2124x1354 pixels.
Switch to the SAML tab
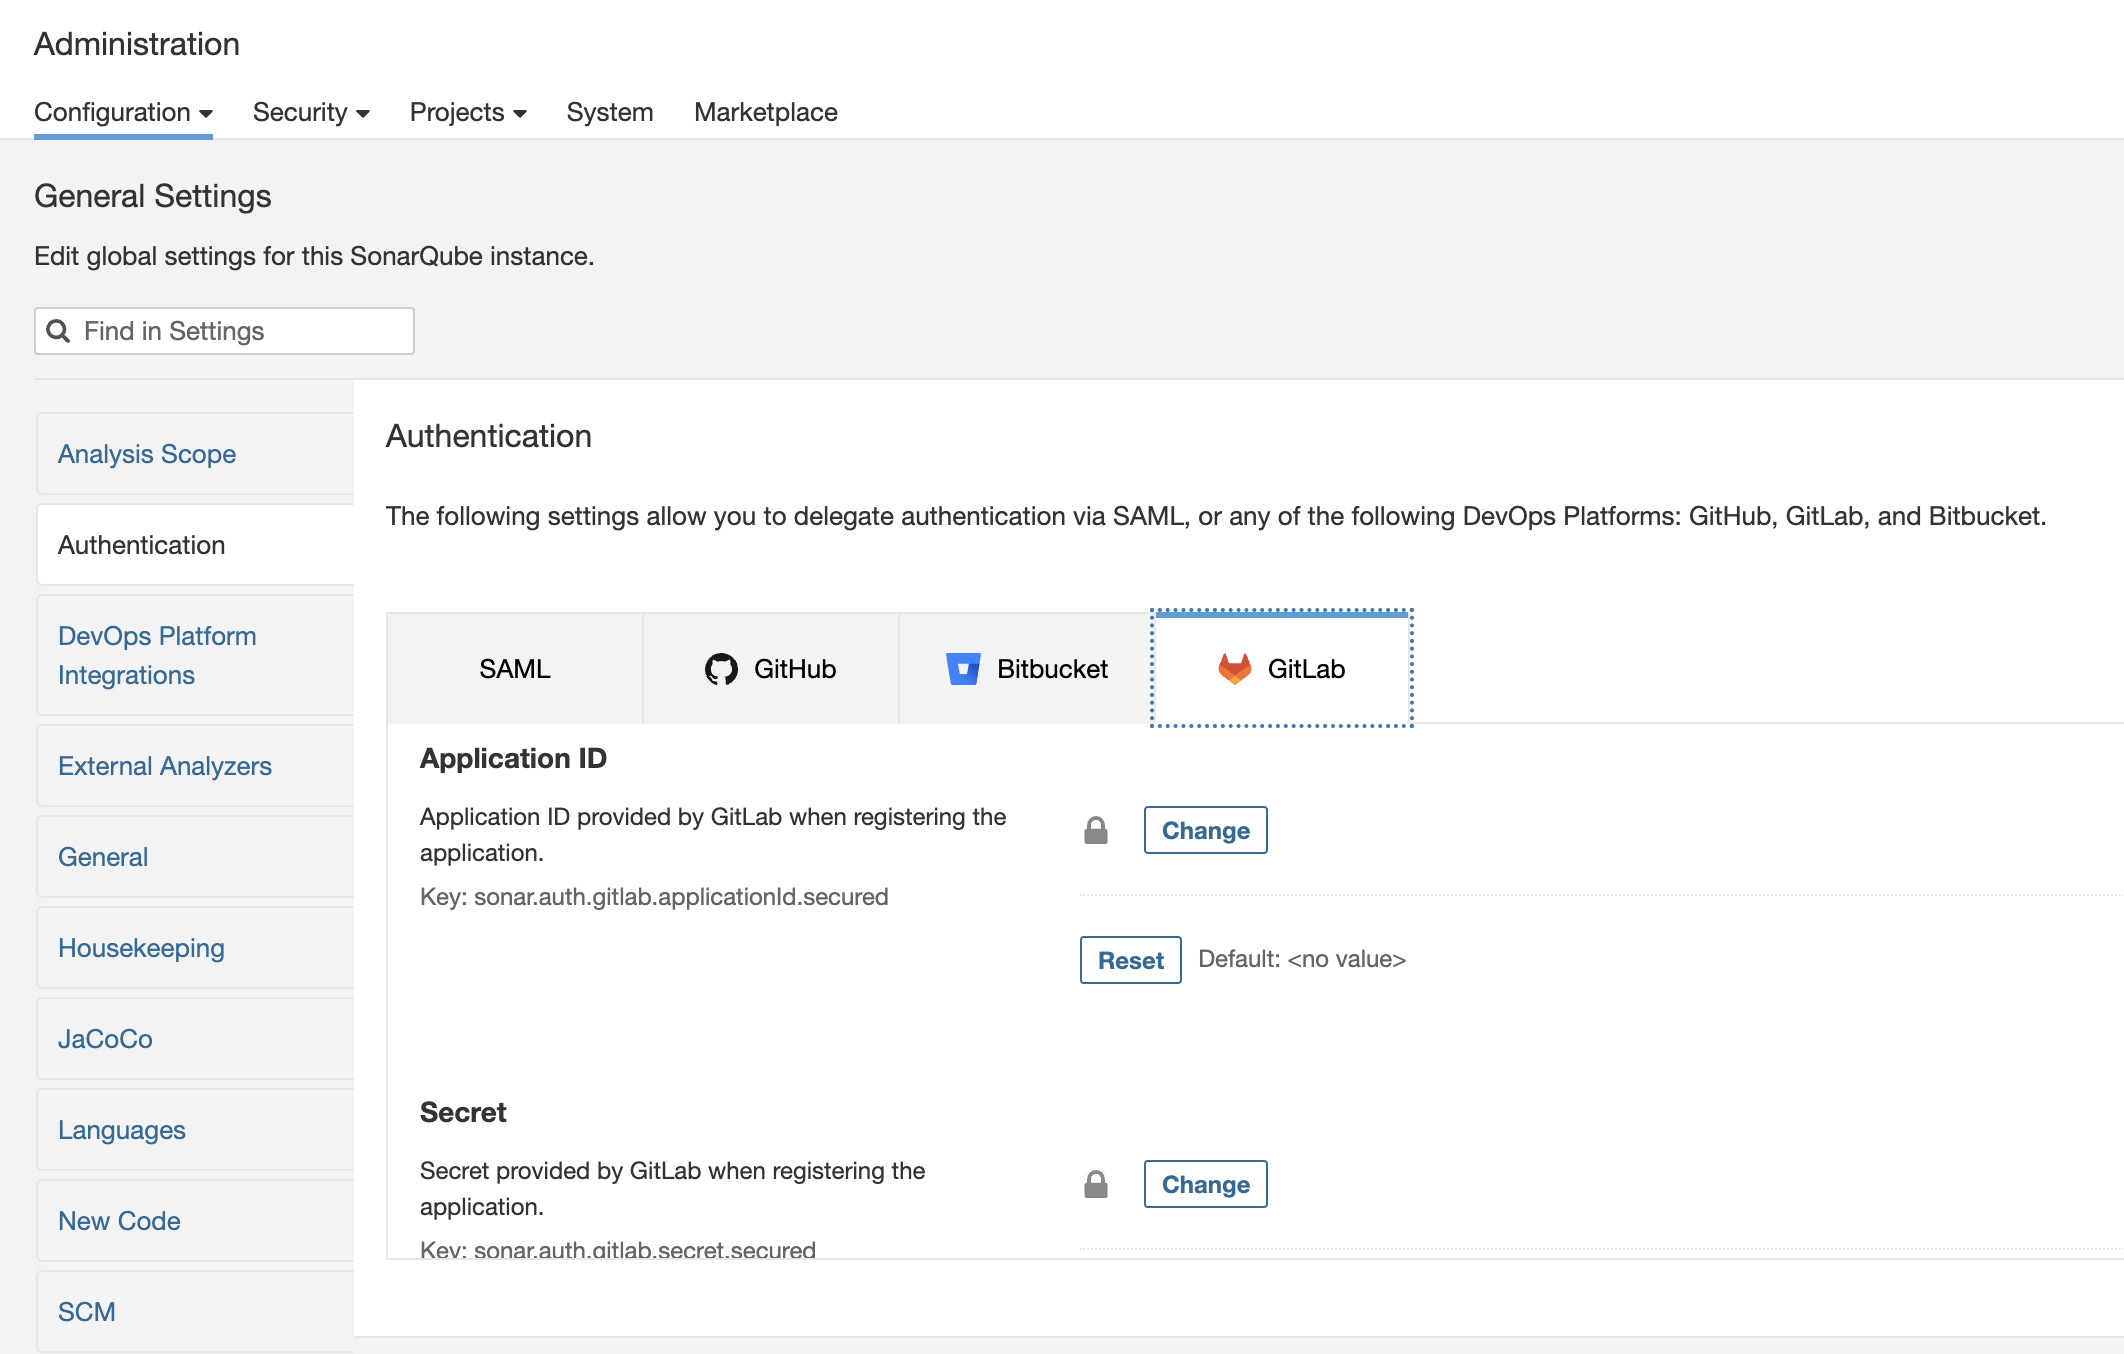(514, 669)
